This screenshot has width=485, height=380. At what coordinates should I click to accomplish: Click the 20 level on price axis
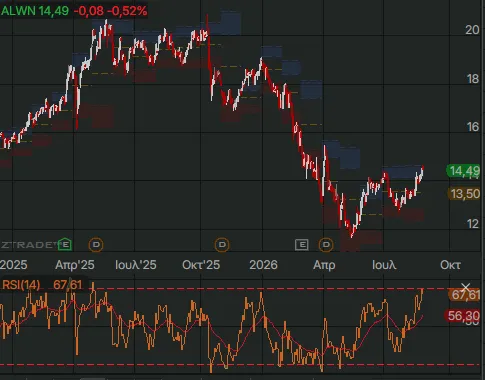472,30
